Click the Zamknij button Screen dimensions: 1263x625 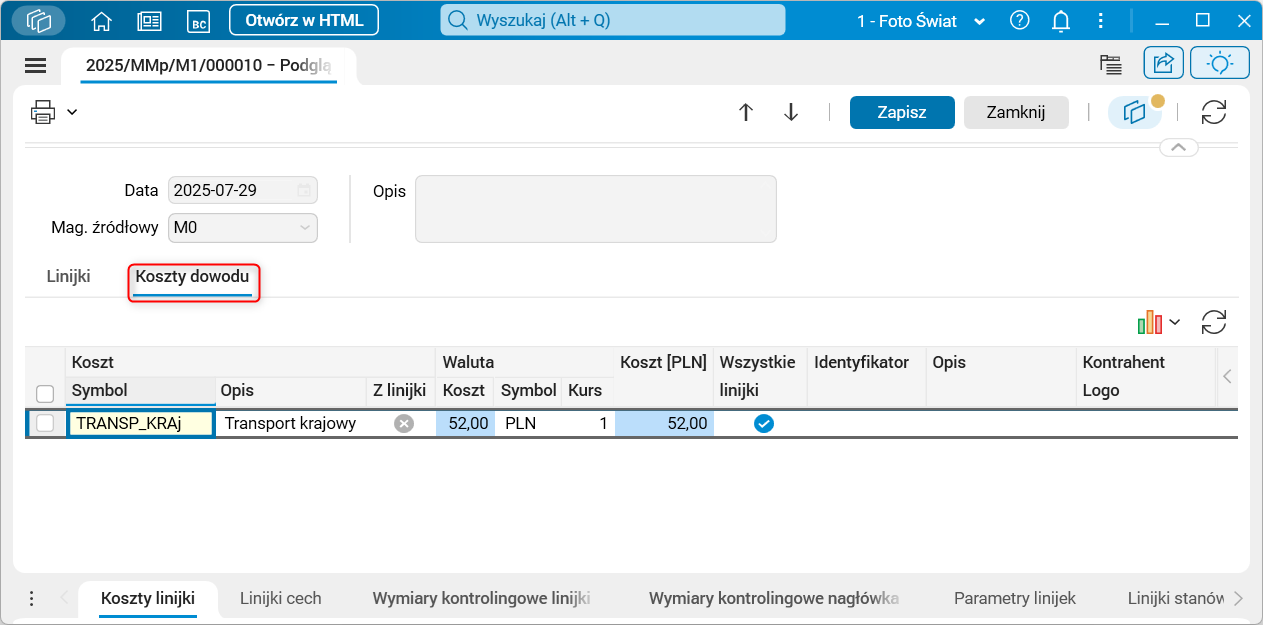coord(1016,112)
